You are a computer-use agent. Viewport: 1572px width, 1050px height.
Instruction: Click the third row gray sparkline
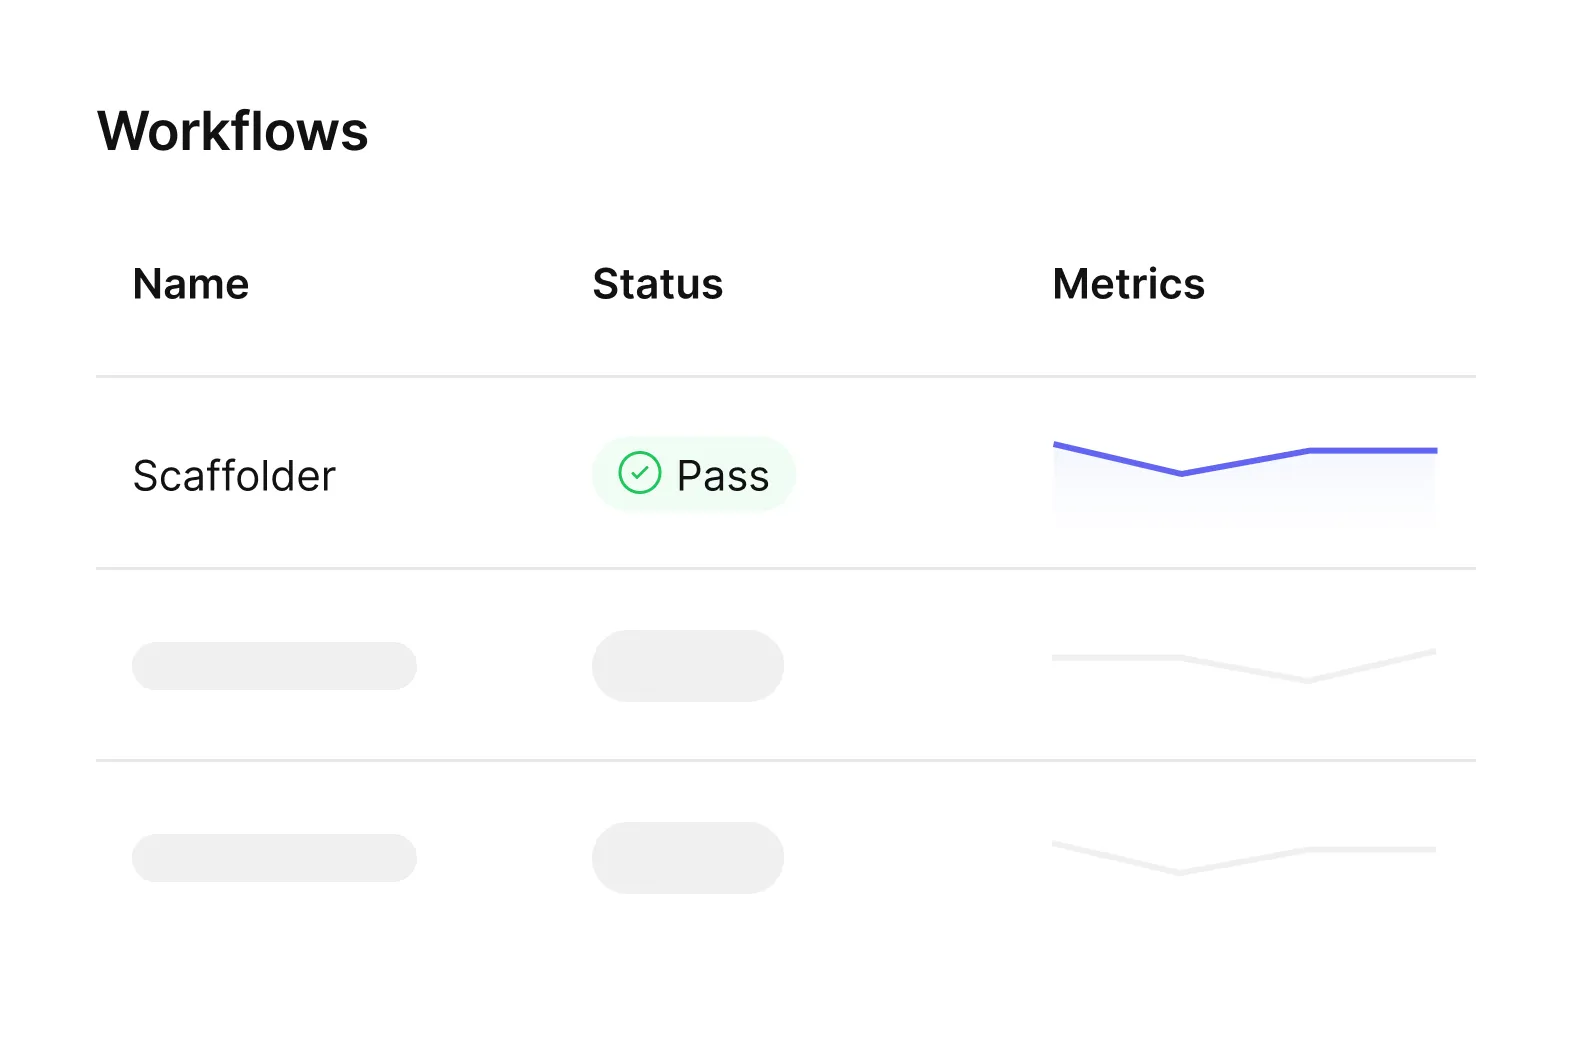pos(1244,858)
